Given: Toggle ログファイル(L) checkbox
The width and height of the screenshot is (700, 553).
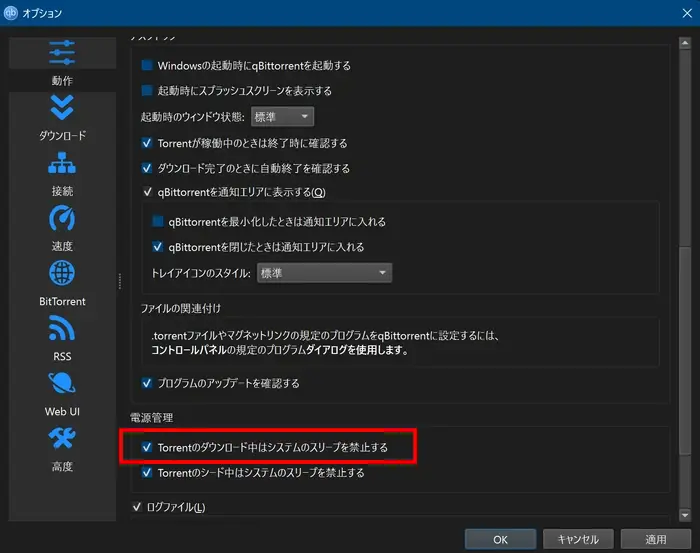Looking at the screenshot, I should click(137, 507).
